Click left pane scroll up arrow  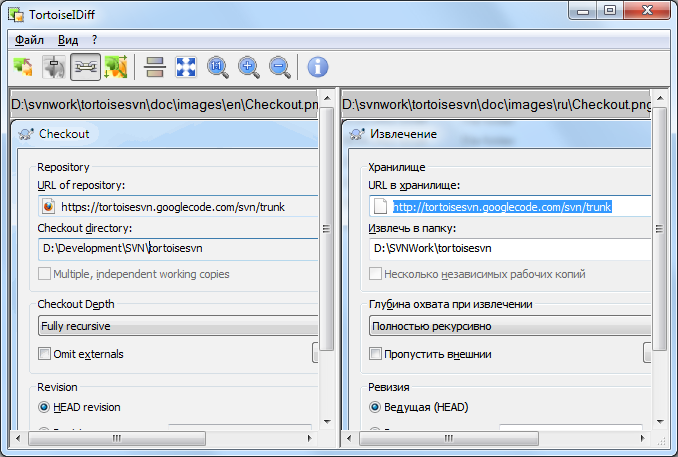point(327,99)
